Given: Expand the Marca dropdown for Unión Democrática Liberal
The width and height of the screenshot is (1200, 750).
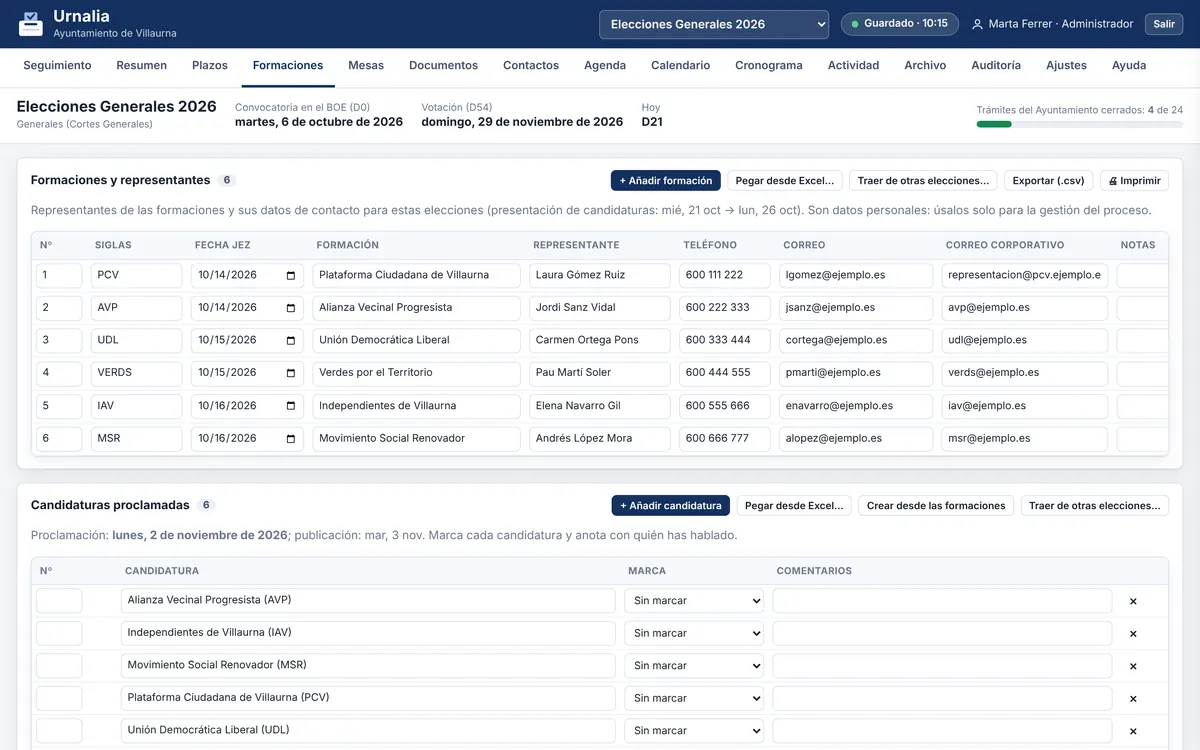Looking at the screenshot, I should click(694, 731).
